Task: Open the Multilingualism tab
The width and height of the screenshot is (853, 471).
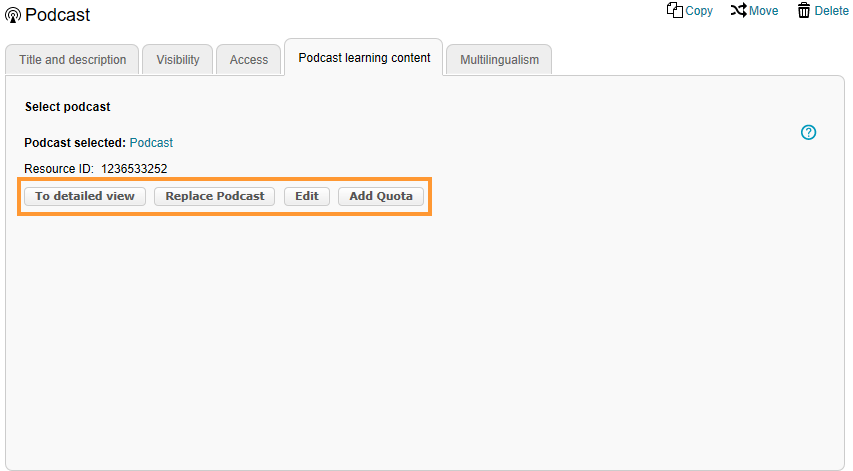Action: coord(499,60)
